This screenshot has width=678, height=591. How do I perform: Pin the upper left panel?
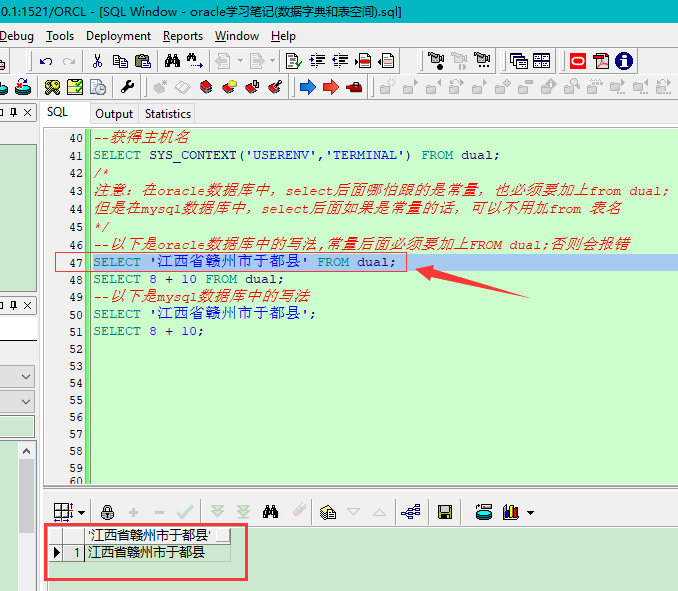click(x=14, y=113)
